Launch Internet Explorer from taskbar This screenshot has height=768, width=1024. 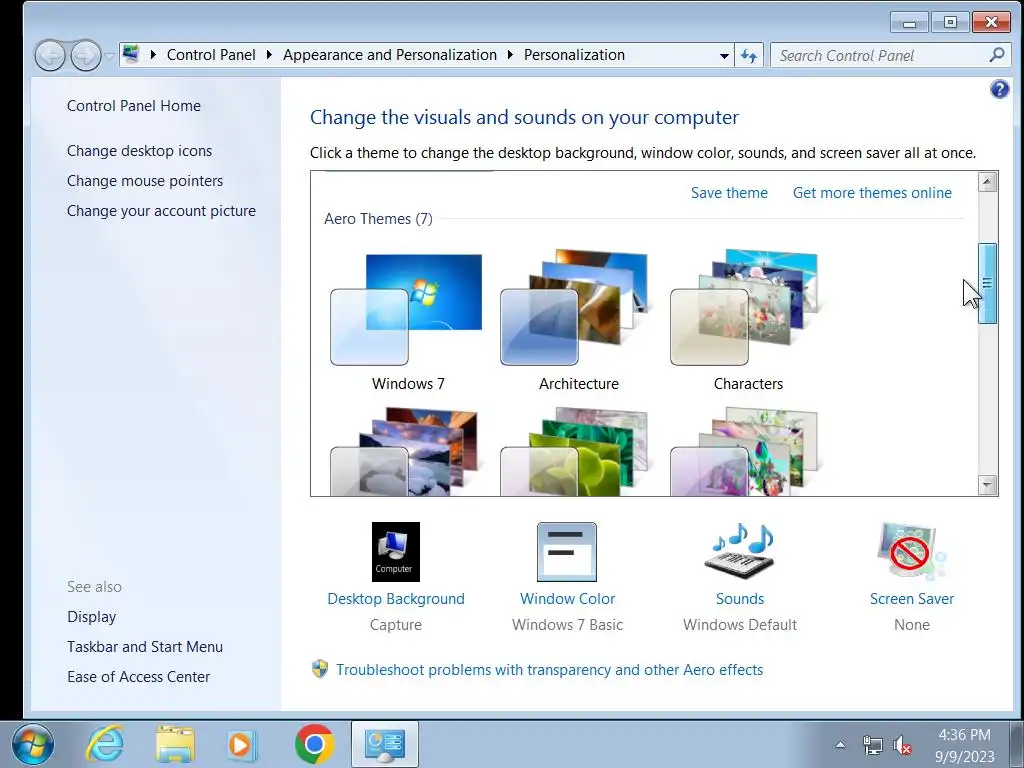pyautogui.click(x=105, y=744)
